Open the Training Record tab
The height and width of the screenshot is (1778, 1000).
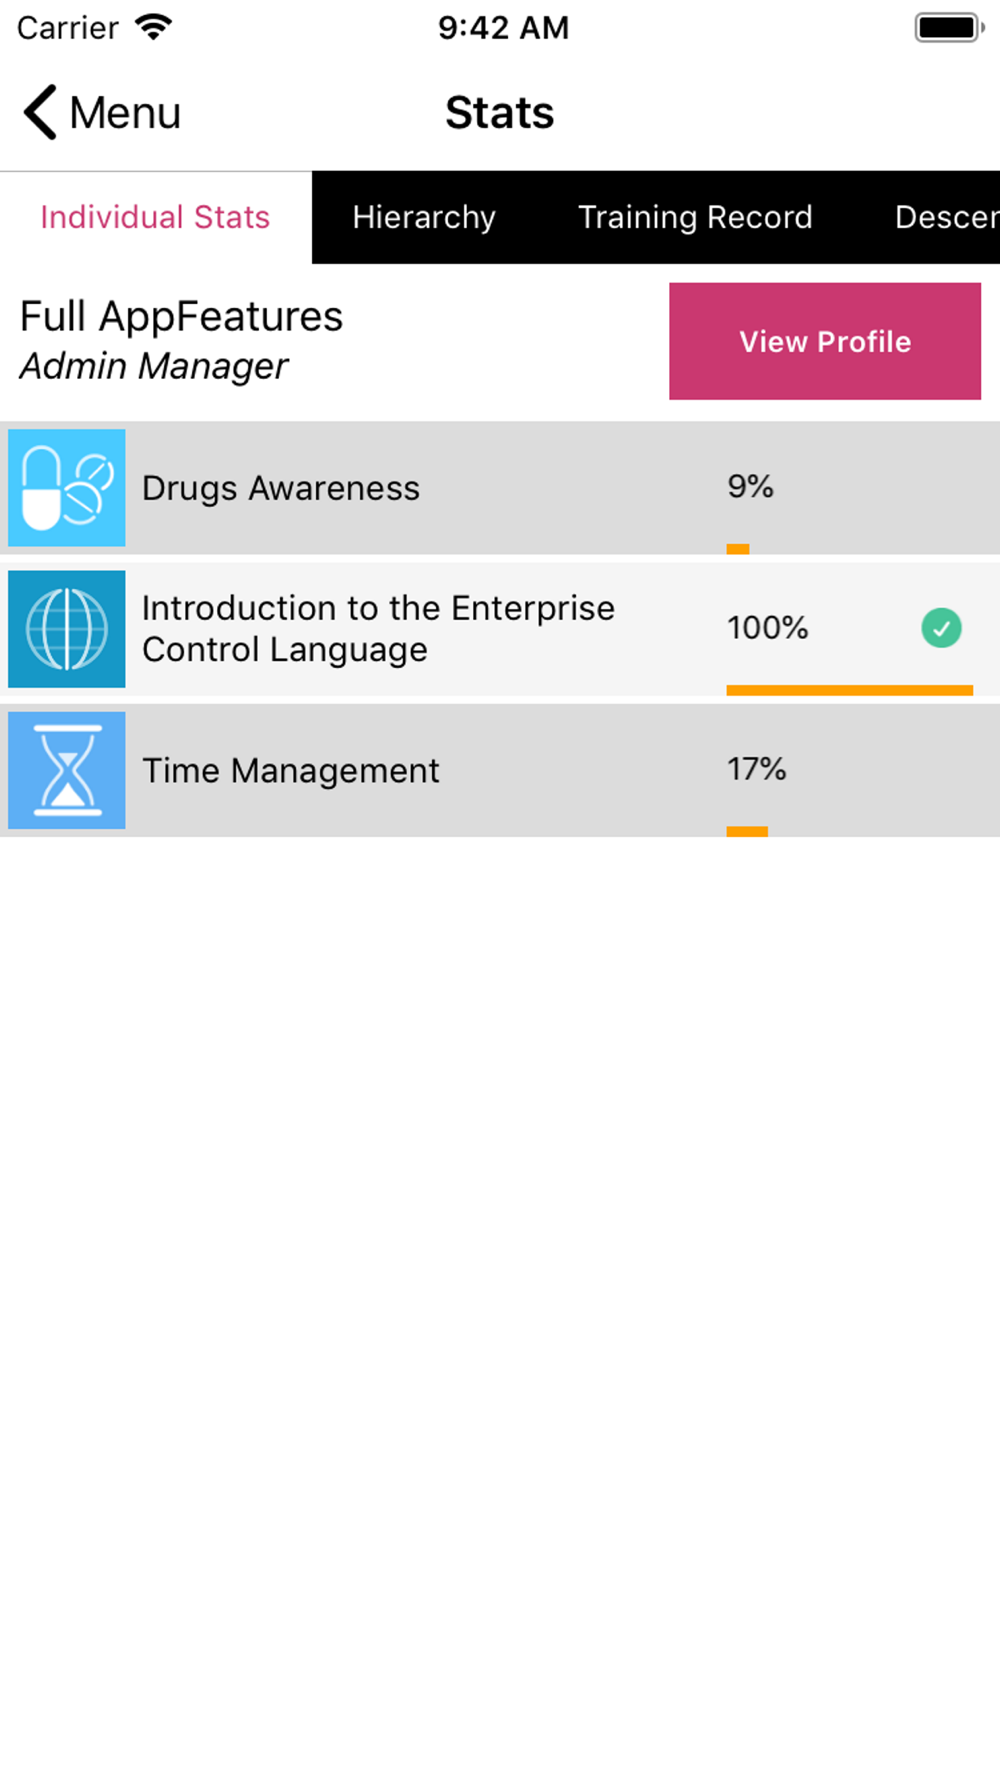[695, 217]
